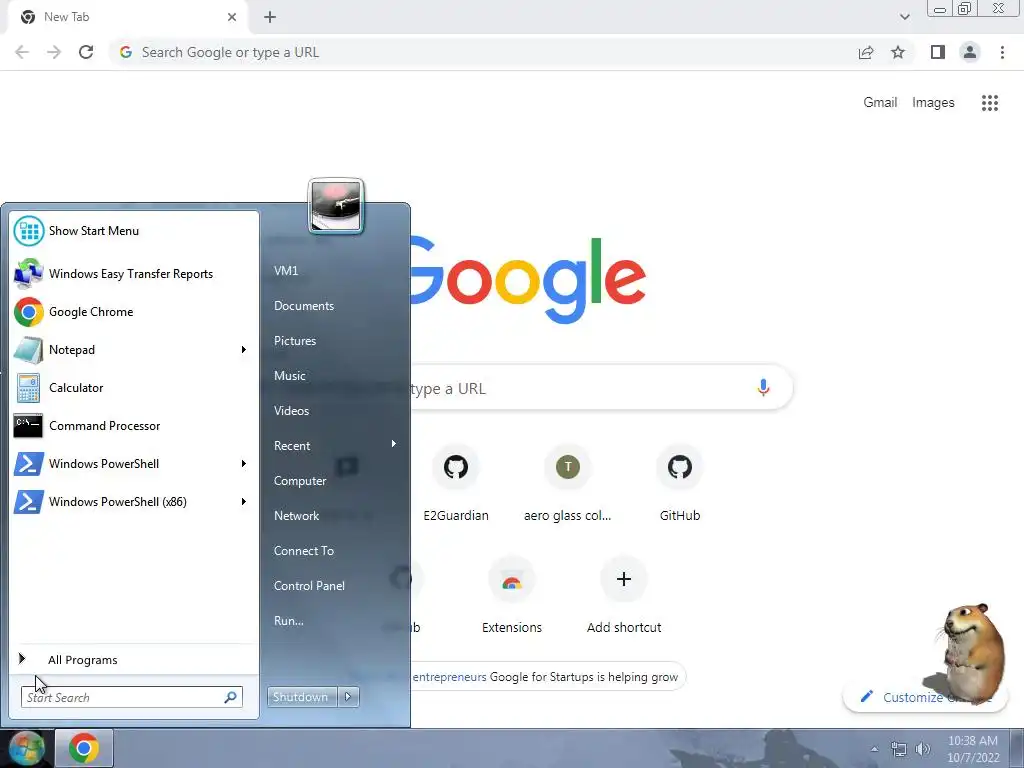Expand the Recent items submenu arrow
This screenshot has width=1024, height=768.
click(x=394, y=444)
